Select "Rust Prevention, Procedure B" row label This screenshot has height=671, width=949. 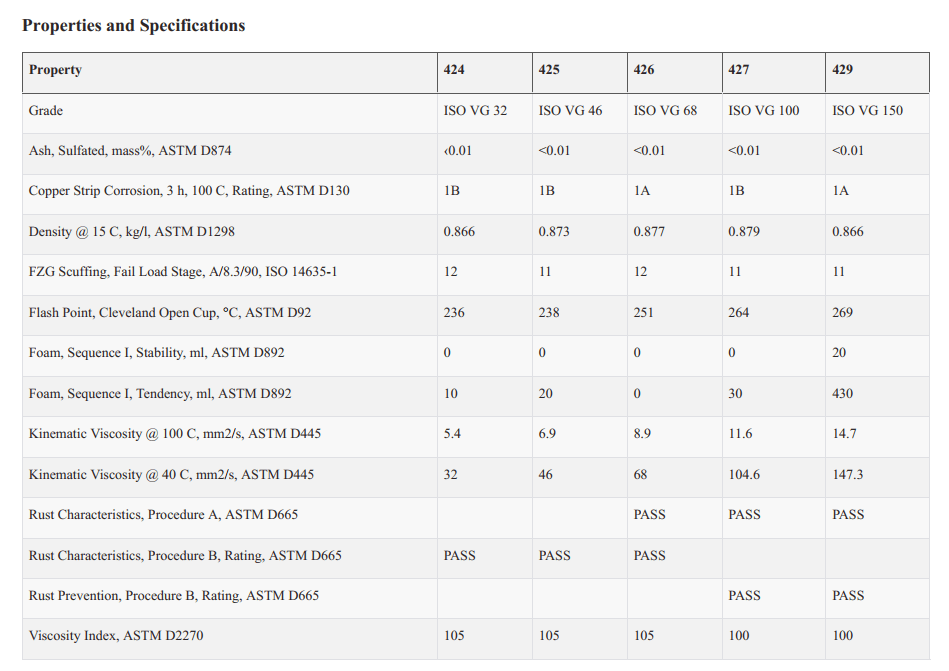174,596
